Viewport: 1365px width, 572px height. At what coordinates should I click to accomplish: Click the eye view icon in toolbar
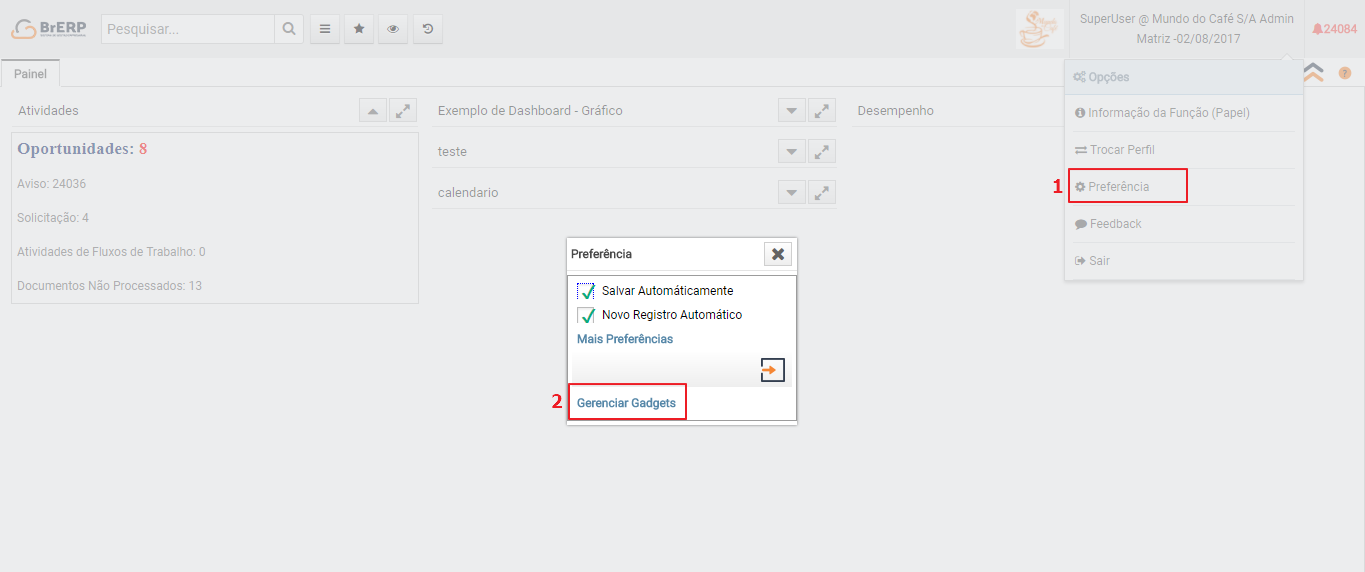point(393,29)
